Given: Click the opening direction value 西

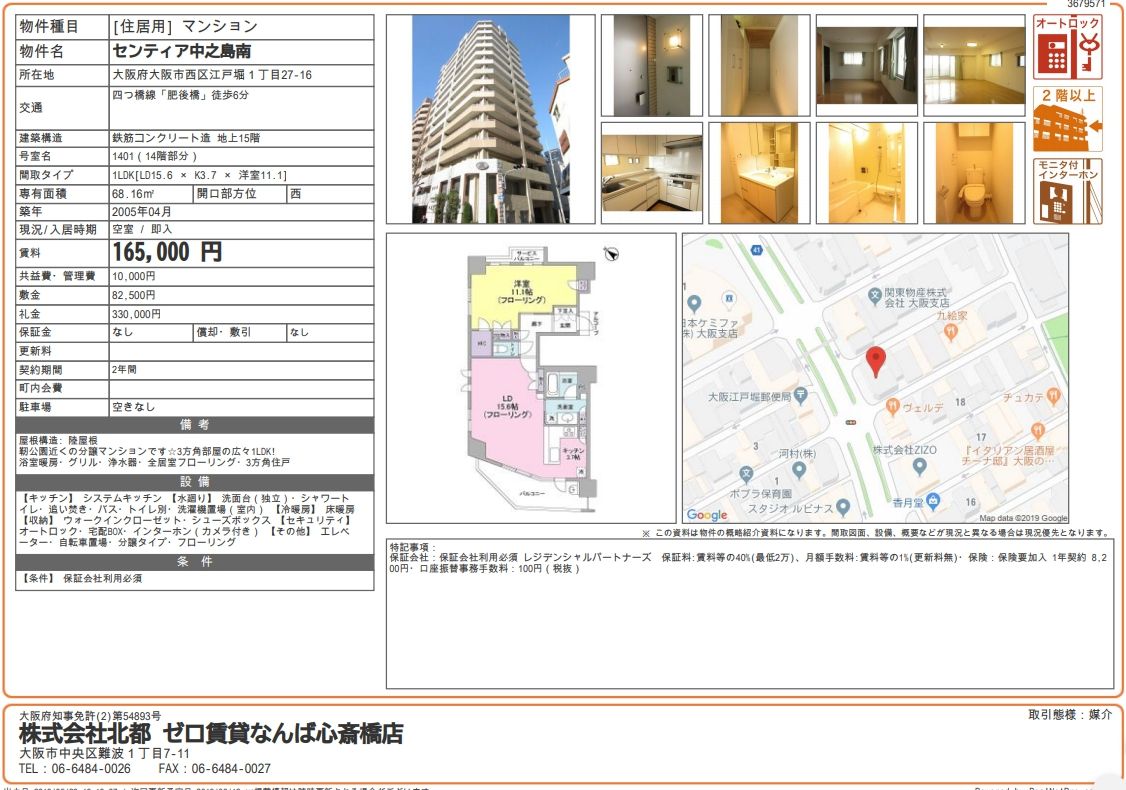Looking at the screenshot, I should coord(296,193).
